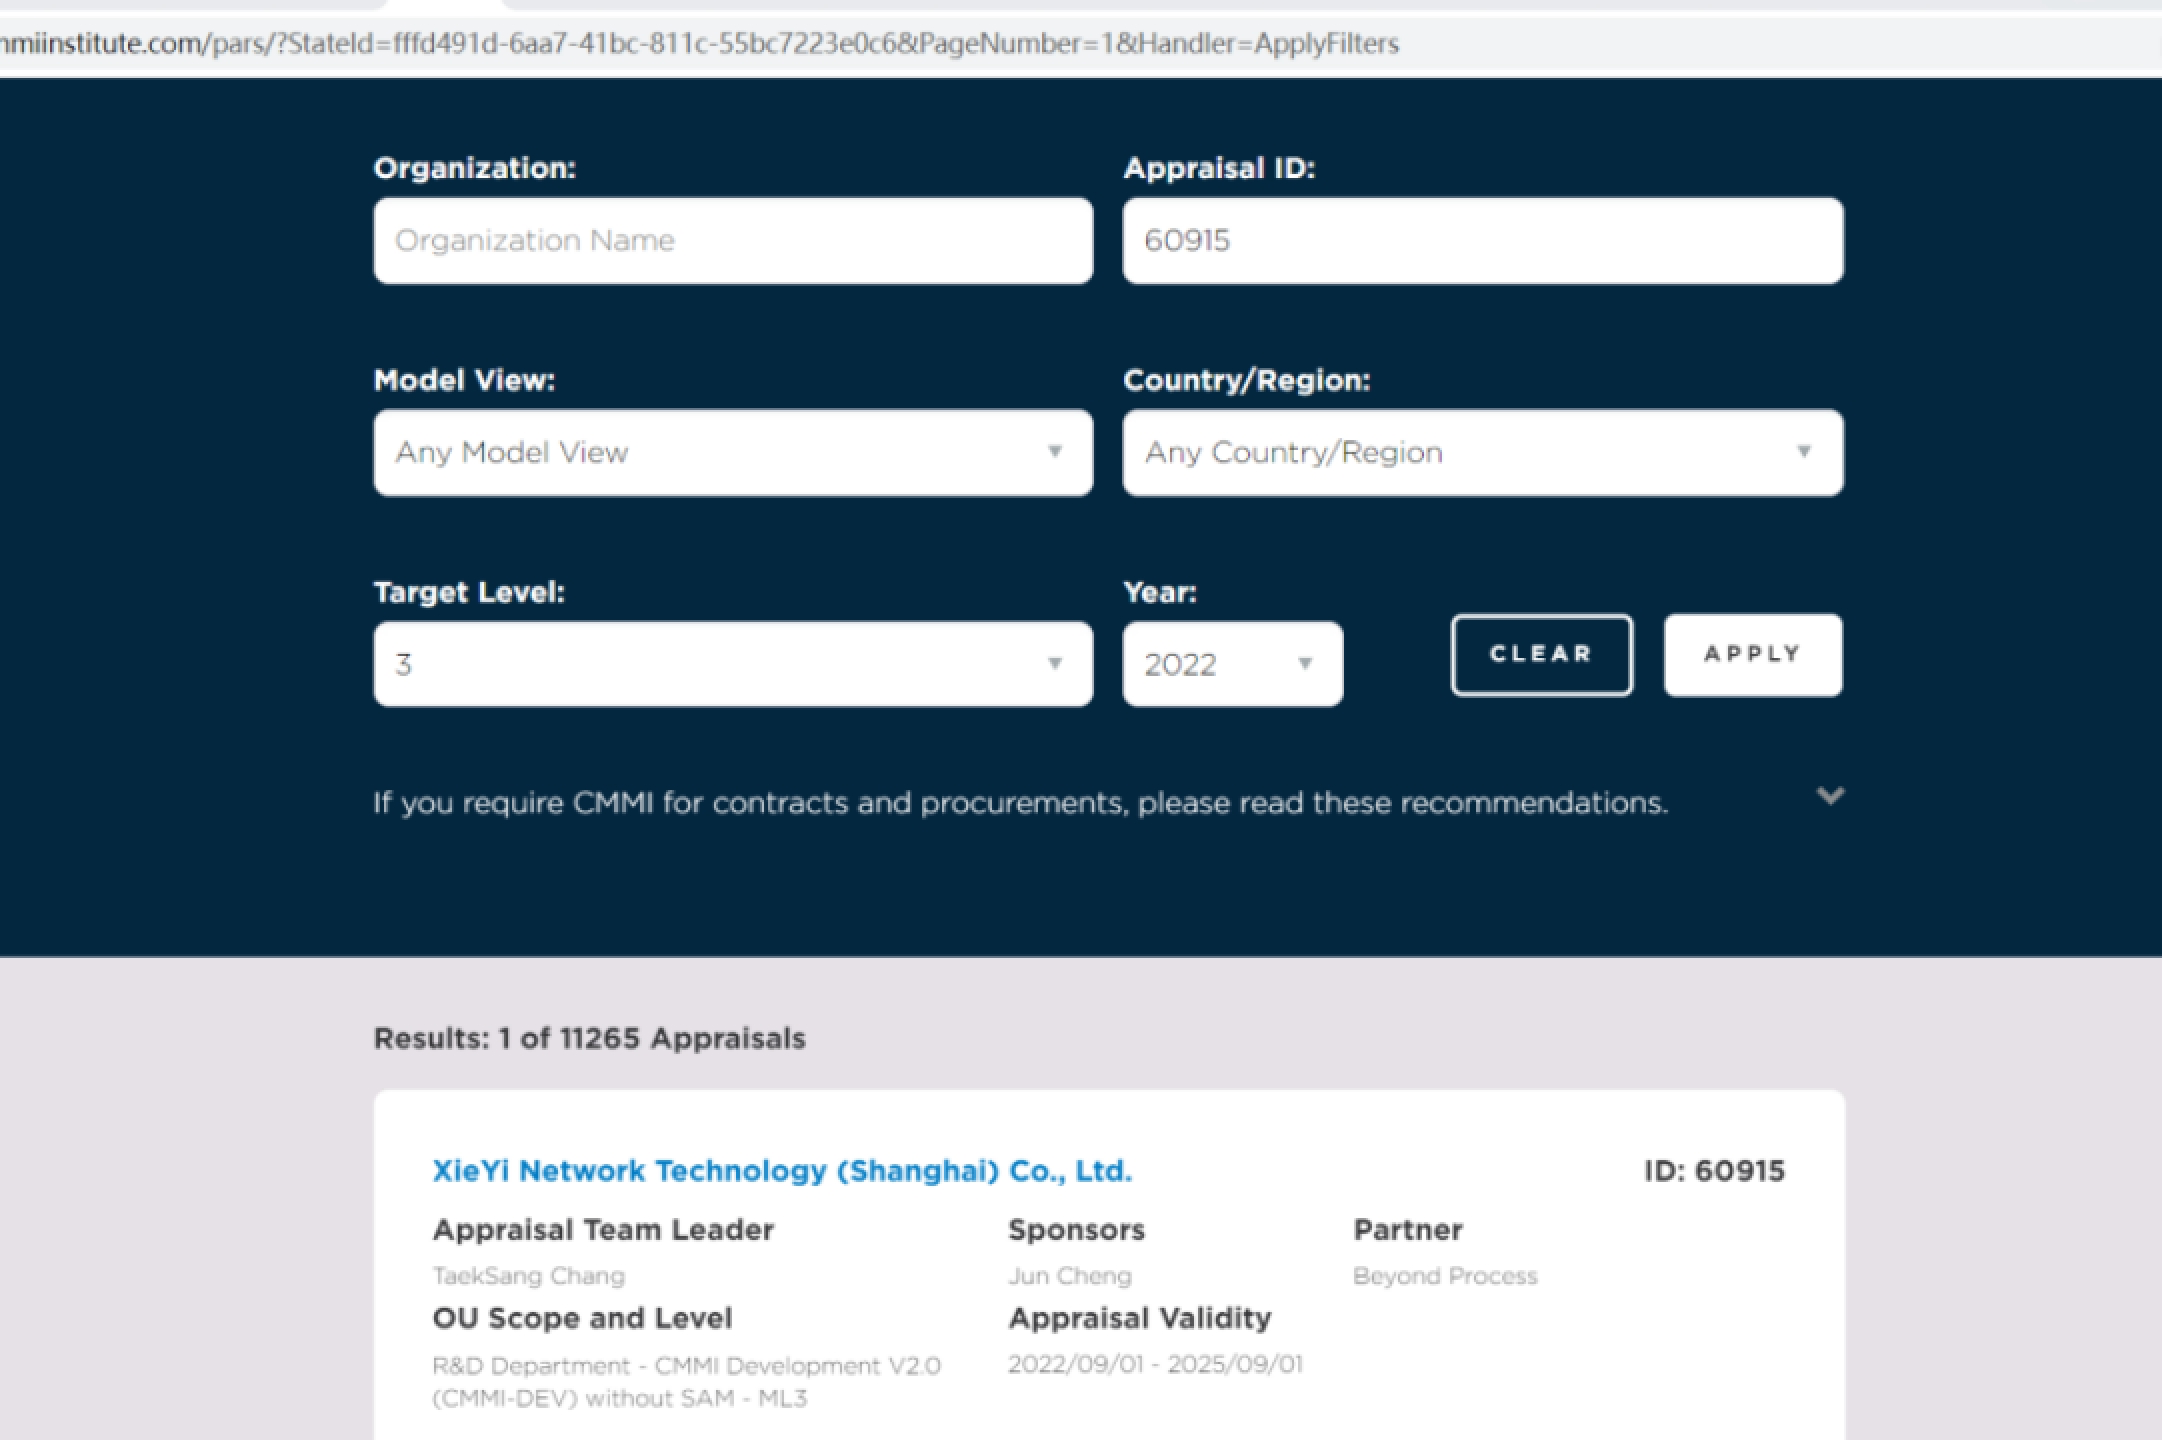Click the Jun Cheng sponsor name

coord(1070,1276)
